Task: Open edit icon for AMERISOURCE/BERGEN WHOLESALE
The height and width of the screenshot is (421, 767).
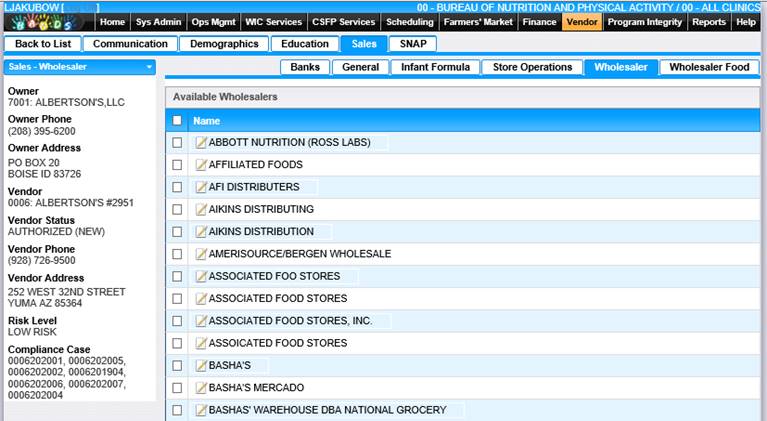Action: click(201, 254)
